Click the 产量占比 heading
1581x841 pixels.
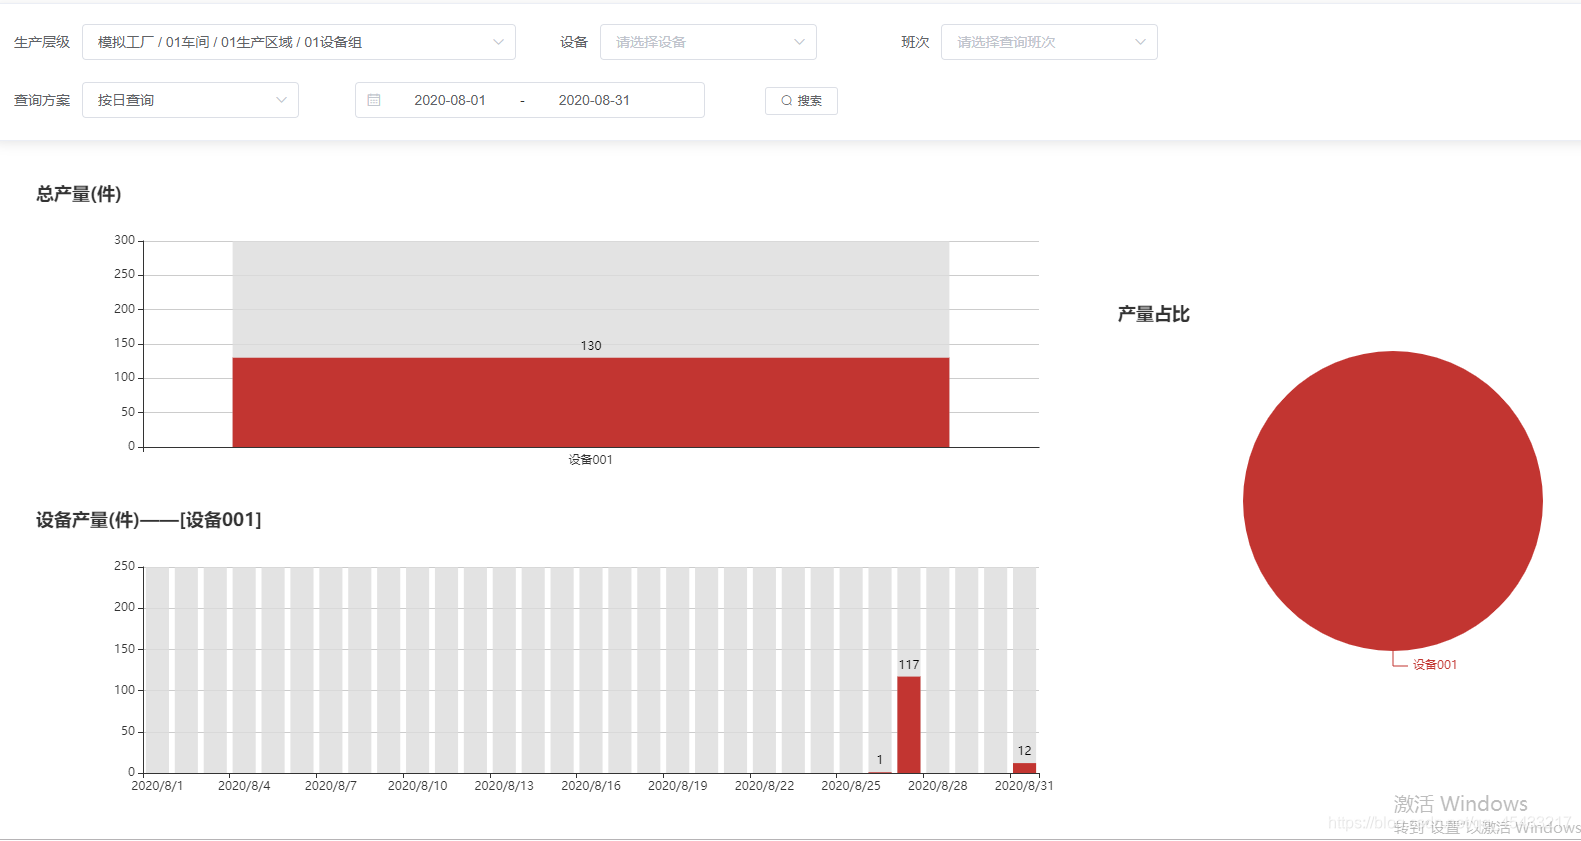1154,314
